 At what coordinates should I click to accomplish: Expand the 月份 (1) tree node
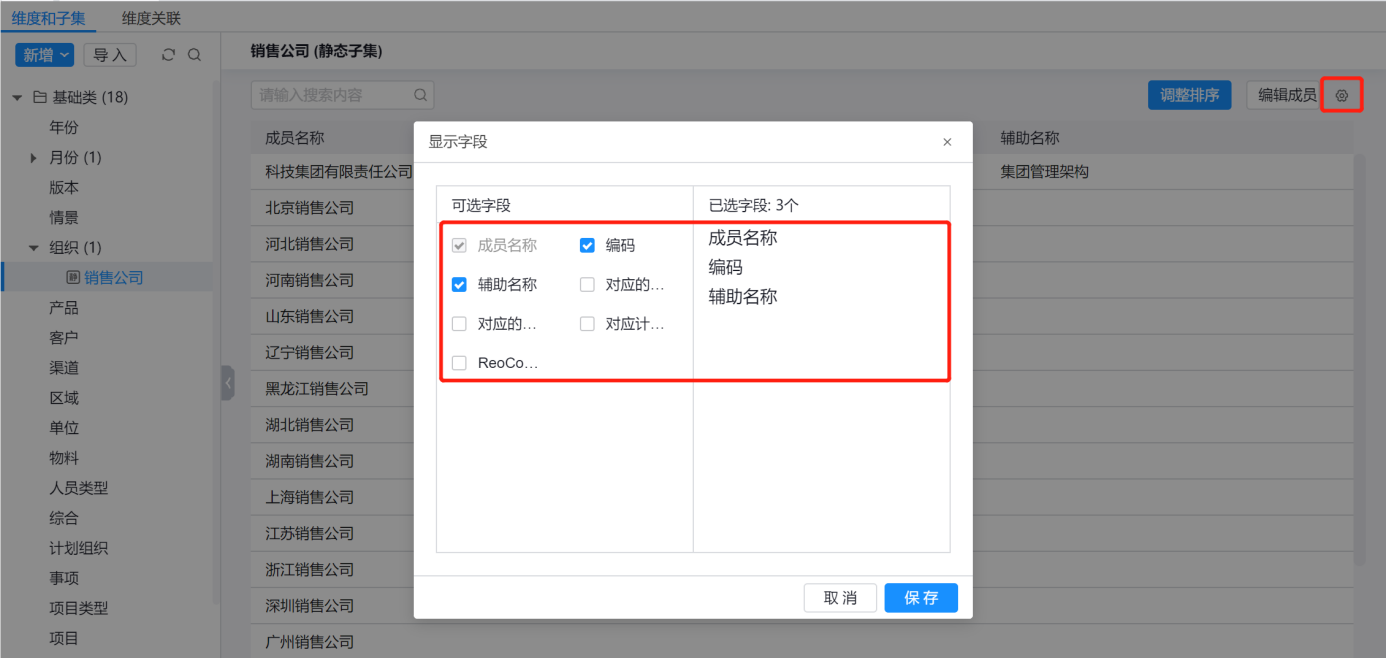click(x=34, y=158)
